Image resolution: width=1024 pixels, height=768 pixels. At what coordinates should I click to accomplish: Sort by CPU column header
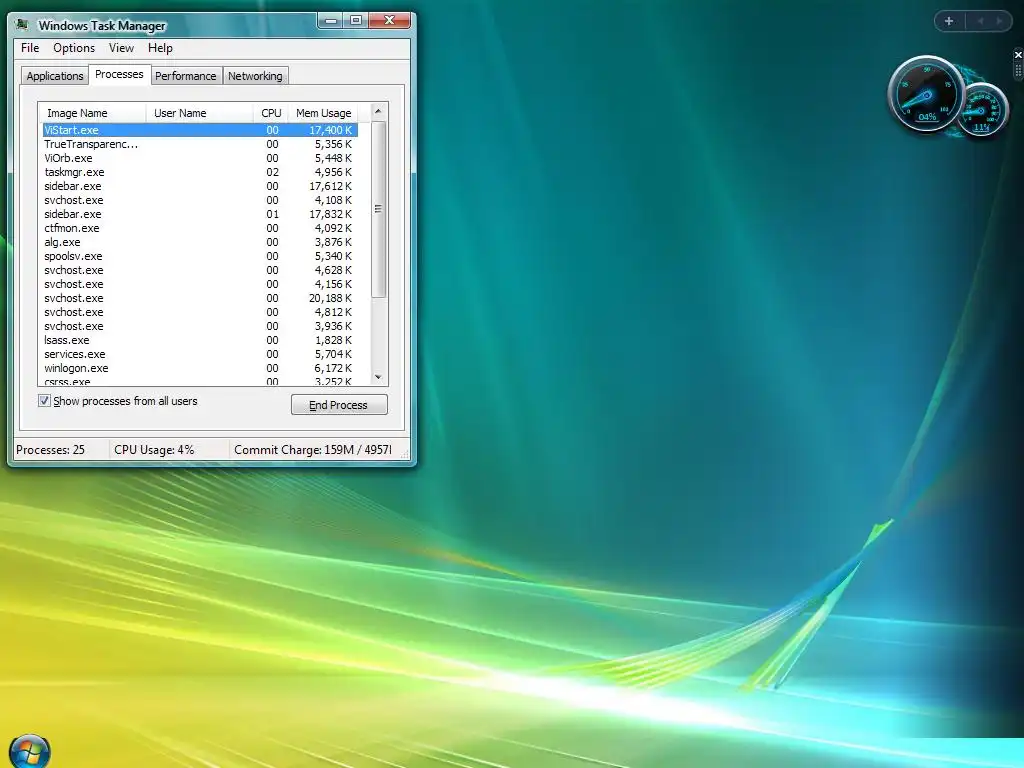(x=270, y=112)
